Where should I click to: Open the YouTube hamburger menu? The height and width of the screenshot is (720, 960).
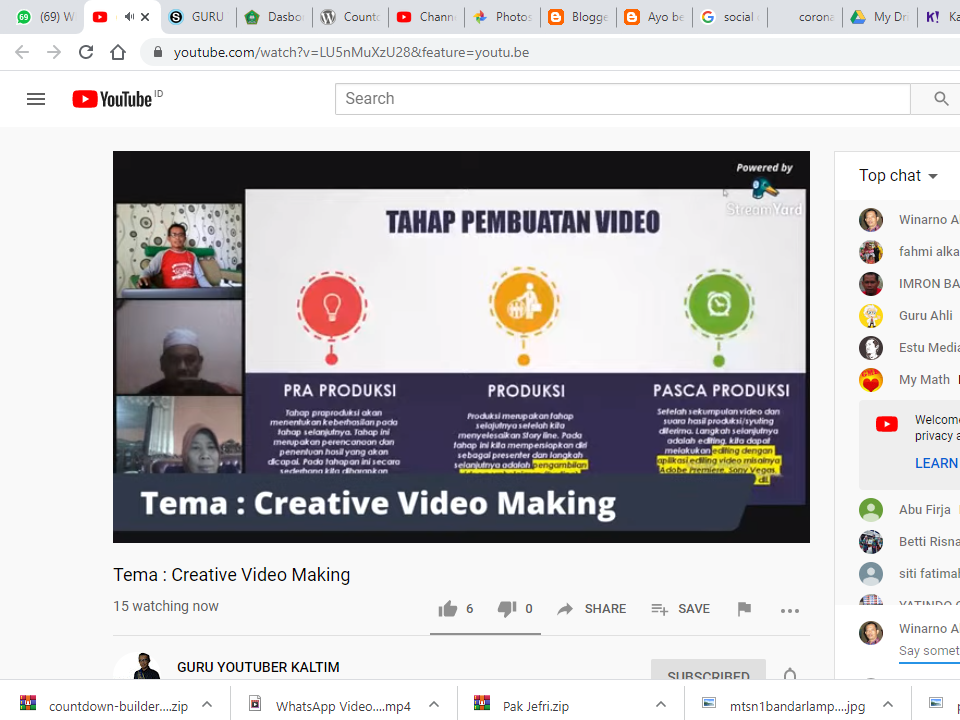pos(36,98)
